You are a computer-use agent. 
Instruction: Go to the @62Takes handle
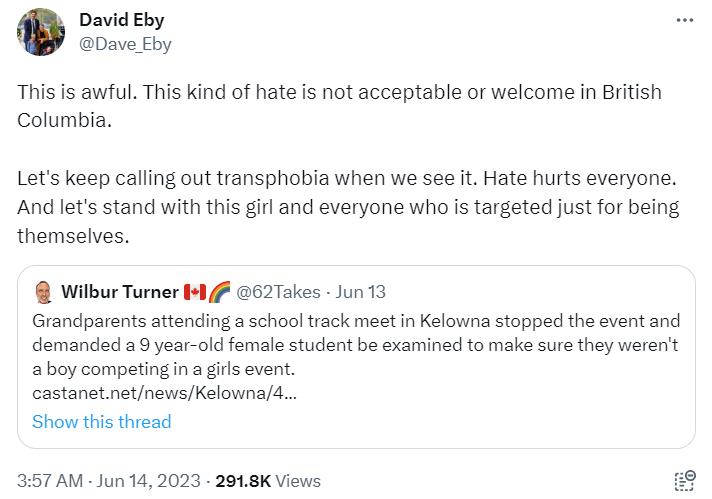278,292
